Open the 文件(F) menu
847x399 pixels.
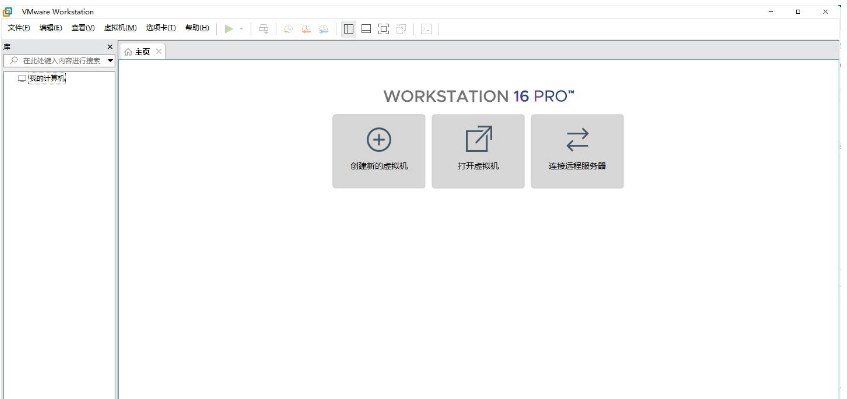tap(18, 28)
